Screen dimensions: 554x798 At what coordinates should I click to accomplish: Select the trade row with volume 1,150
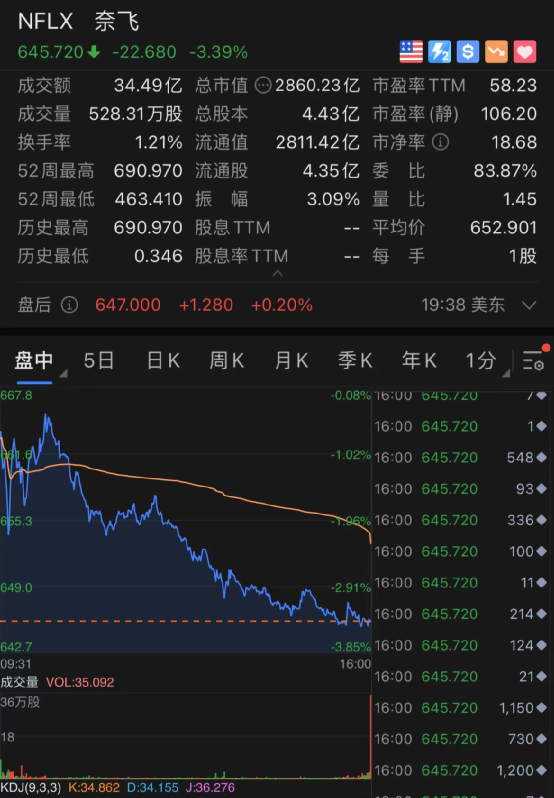(x=461, y=708)
